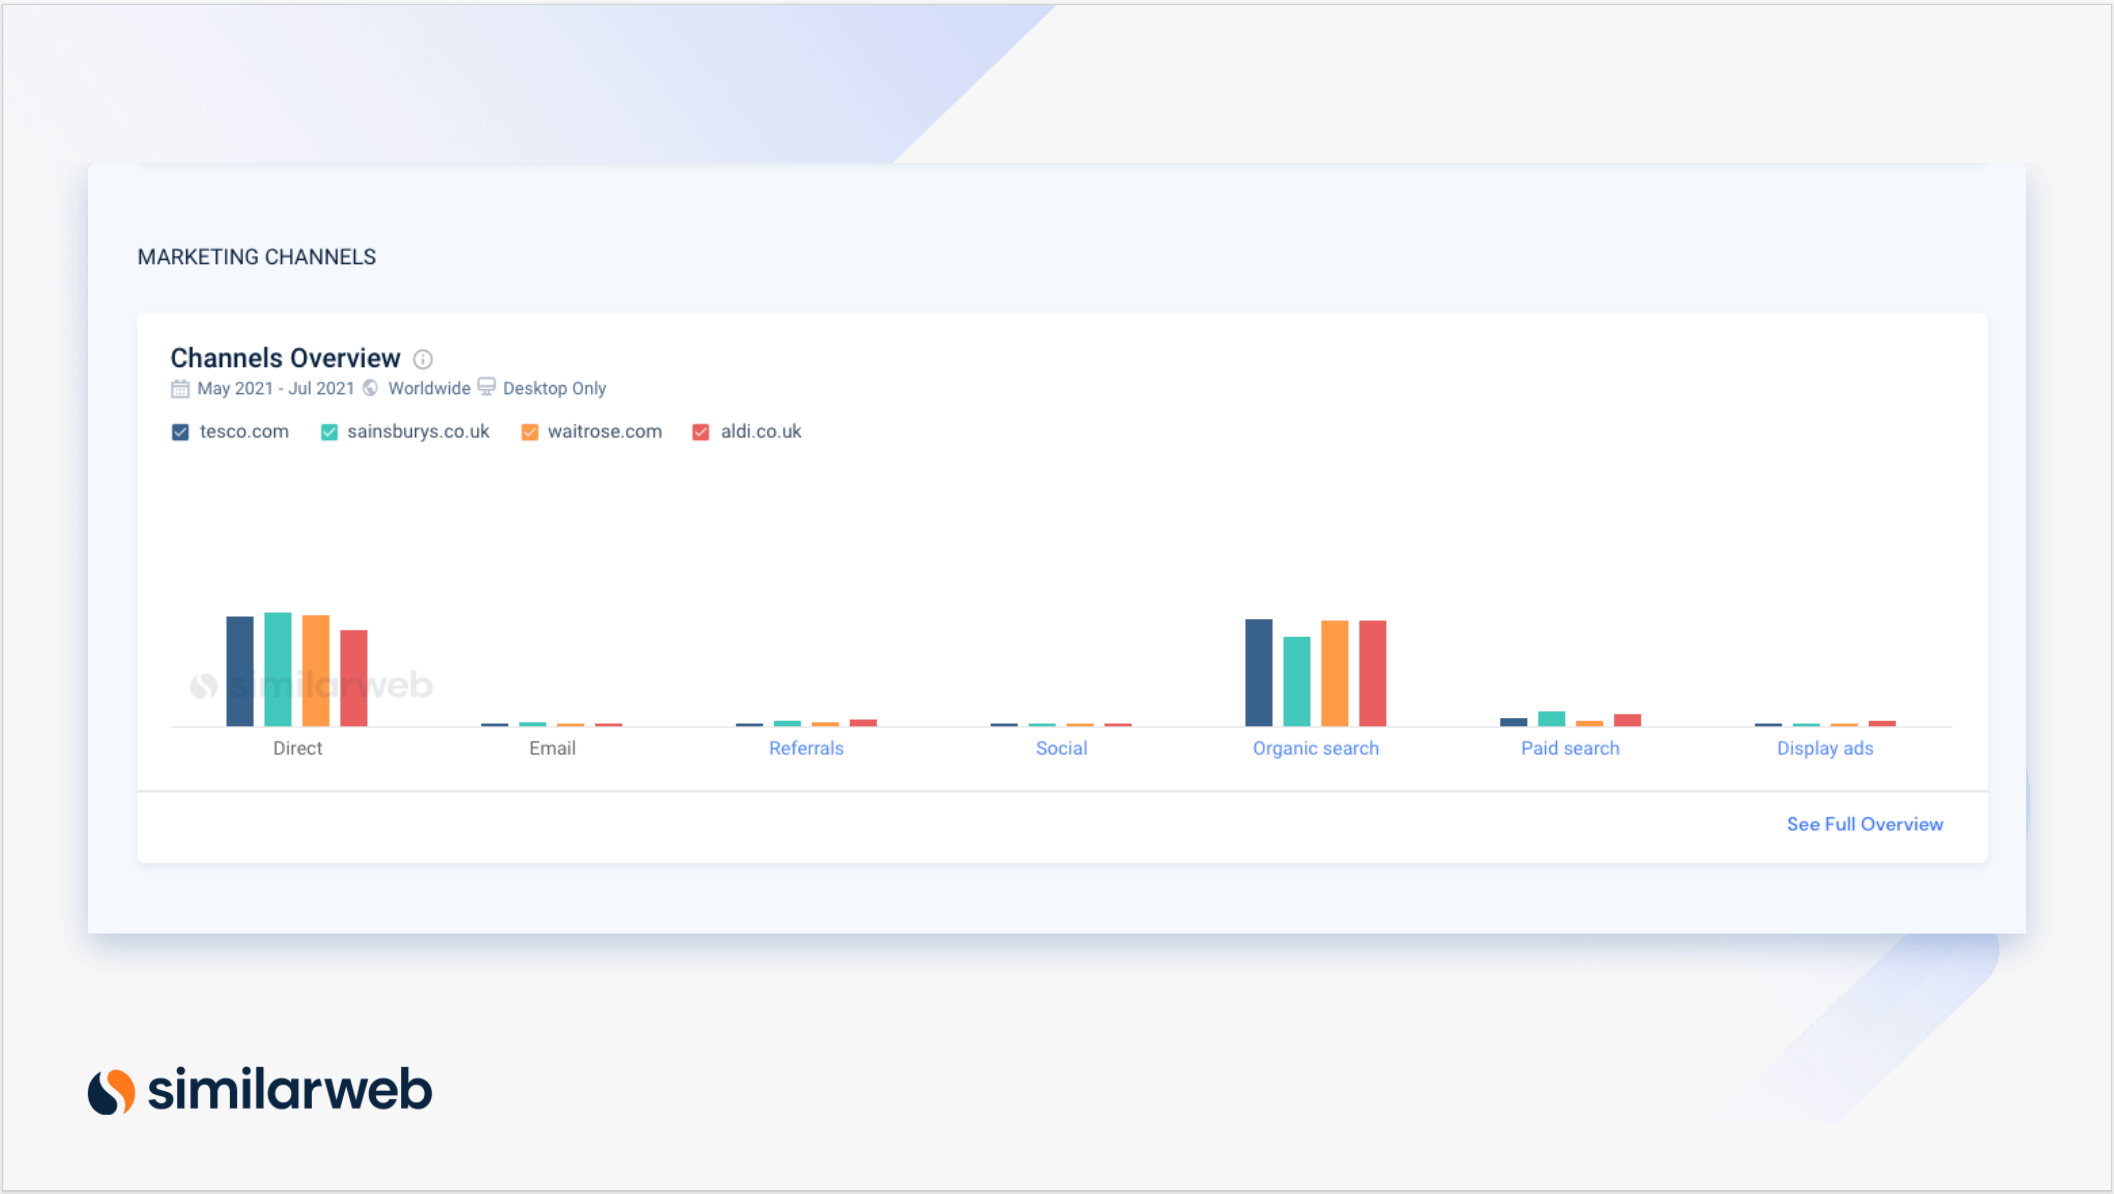The height and width of the screenshot is (1194, 2114).
Task: Select the Social channel link
Action: [x=1061, y=748]
